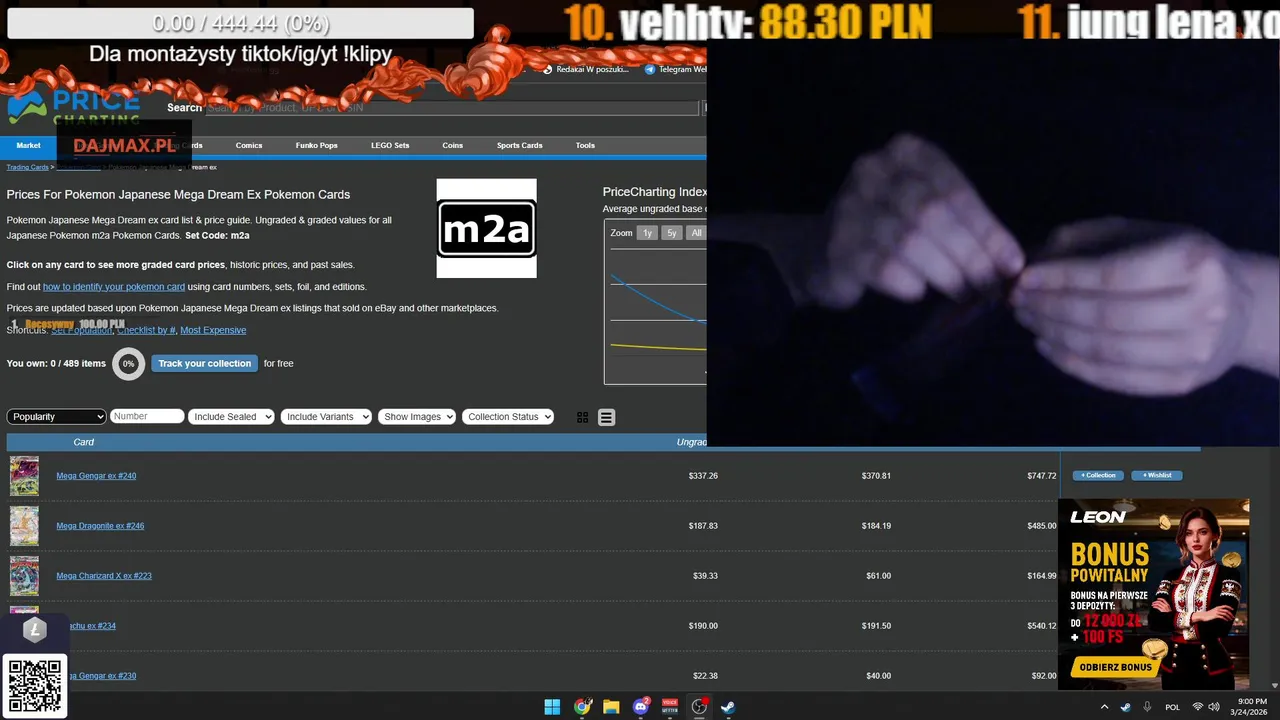The height and width of the screenshot is (720, 1280).
Task: Click Mega Charizard X ex #223 thumbnail
Action: 24,576
